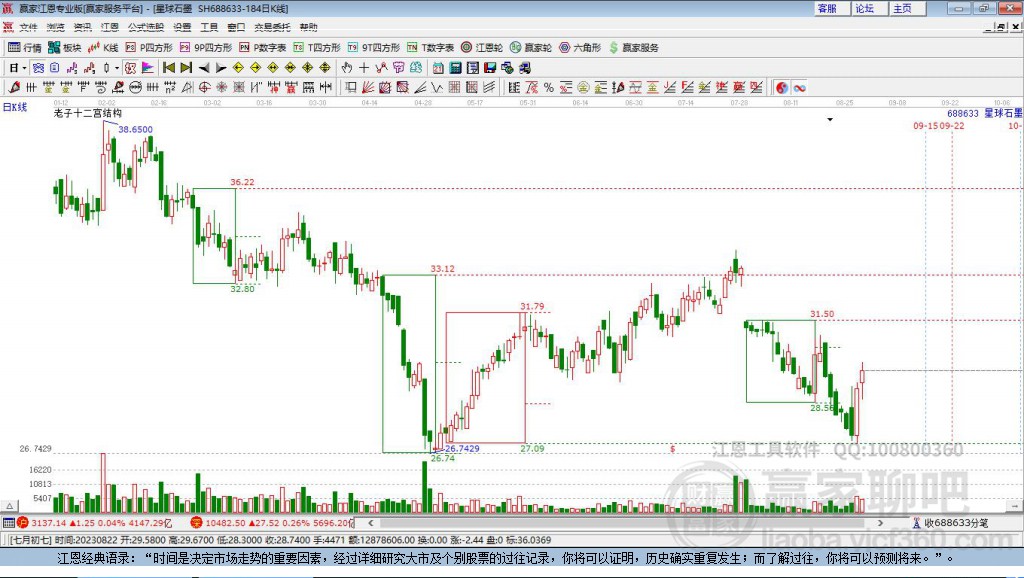Open the calendar icon in toolbar
This screenshot has height=578, width=1024.
tap(438, 67)
